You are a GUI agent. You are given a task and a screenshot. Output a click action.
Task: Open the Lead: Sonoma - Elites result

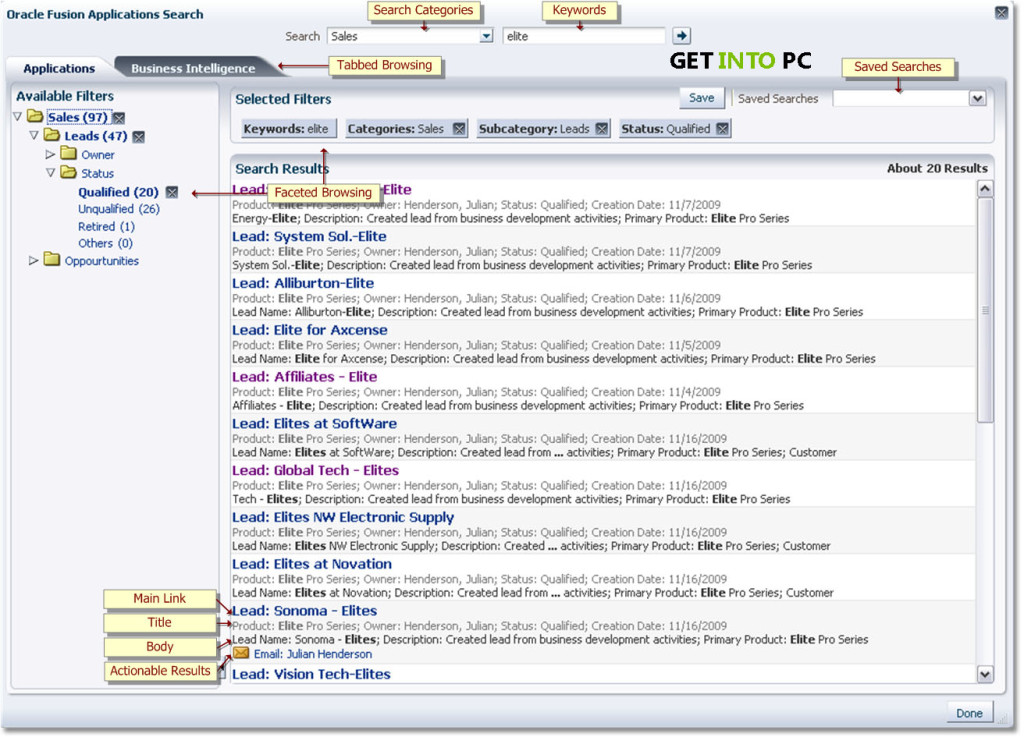(304, 611)
